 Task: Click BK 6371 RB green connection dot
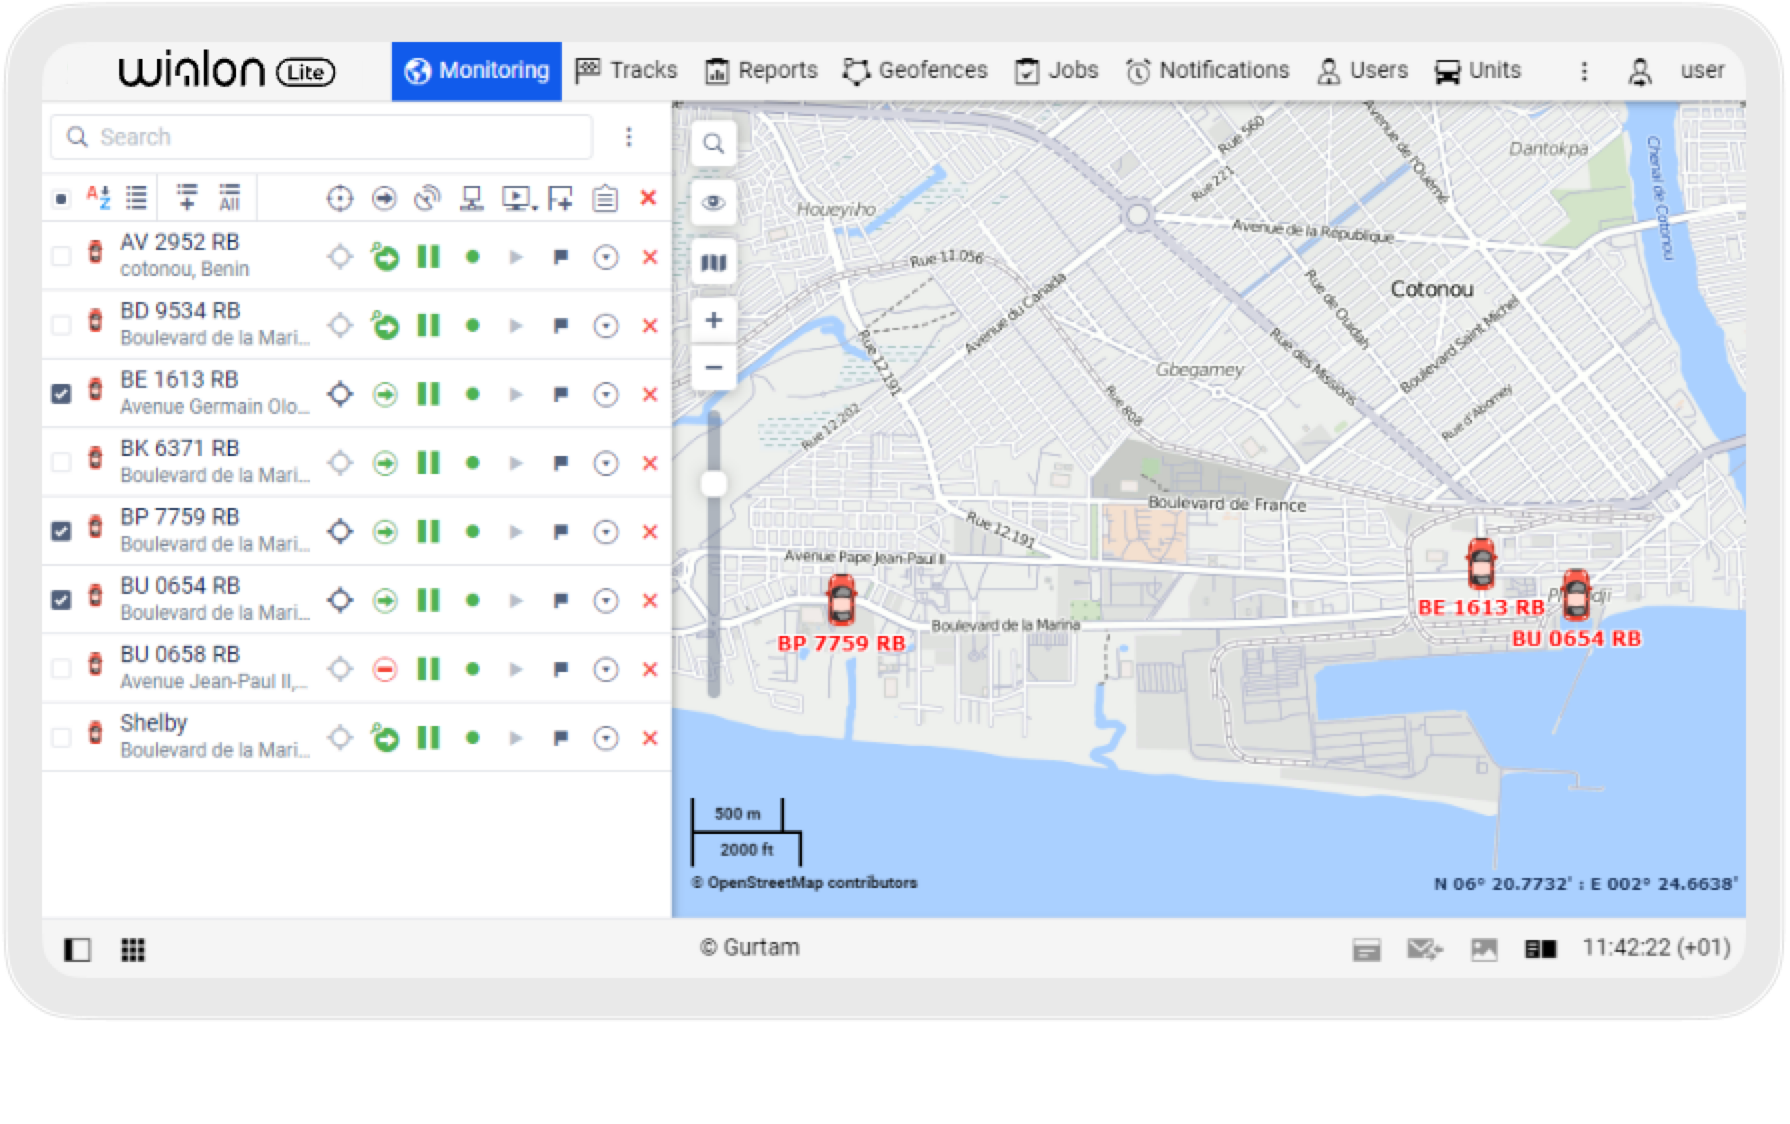click(472, 463)
